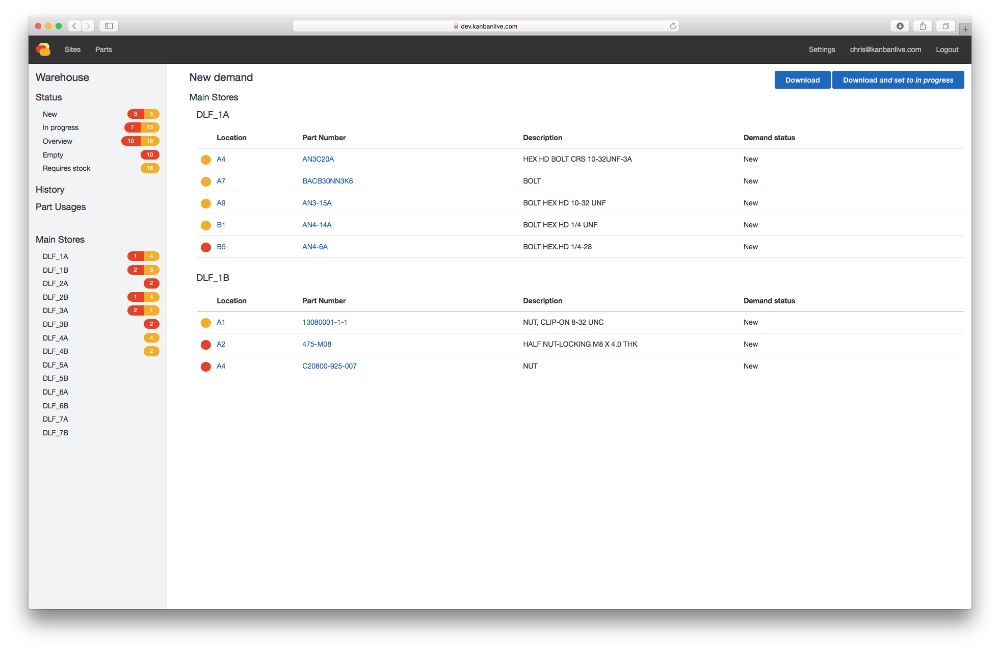The height and width of the screenshot is (650, 1000).
Task: Open the Parts menu in the navbar
Action: (104, 49)
